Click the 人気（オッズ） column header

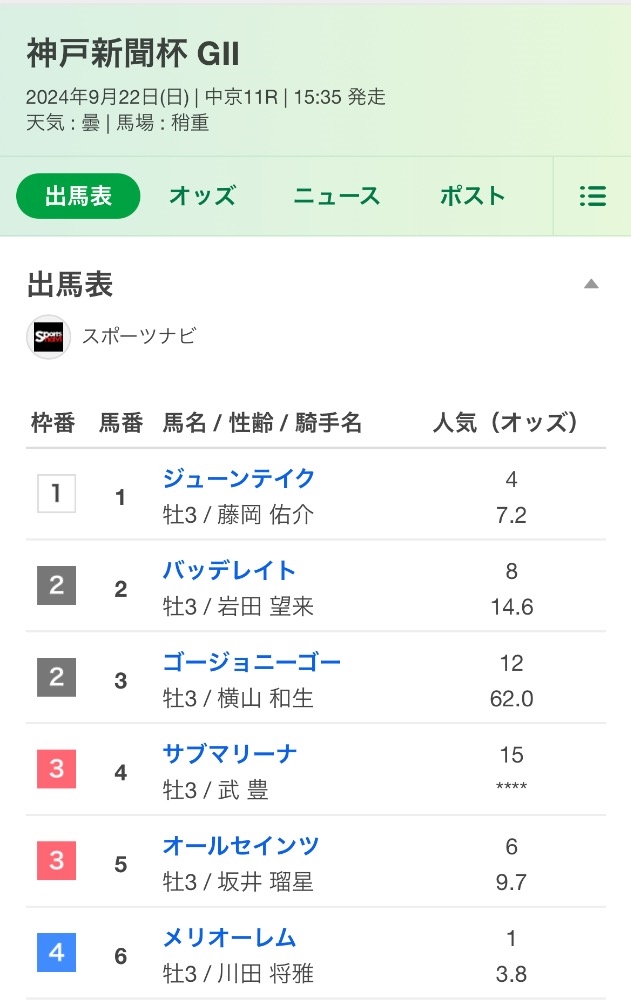(x=506, y=423)
